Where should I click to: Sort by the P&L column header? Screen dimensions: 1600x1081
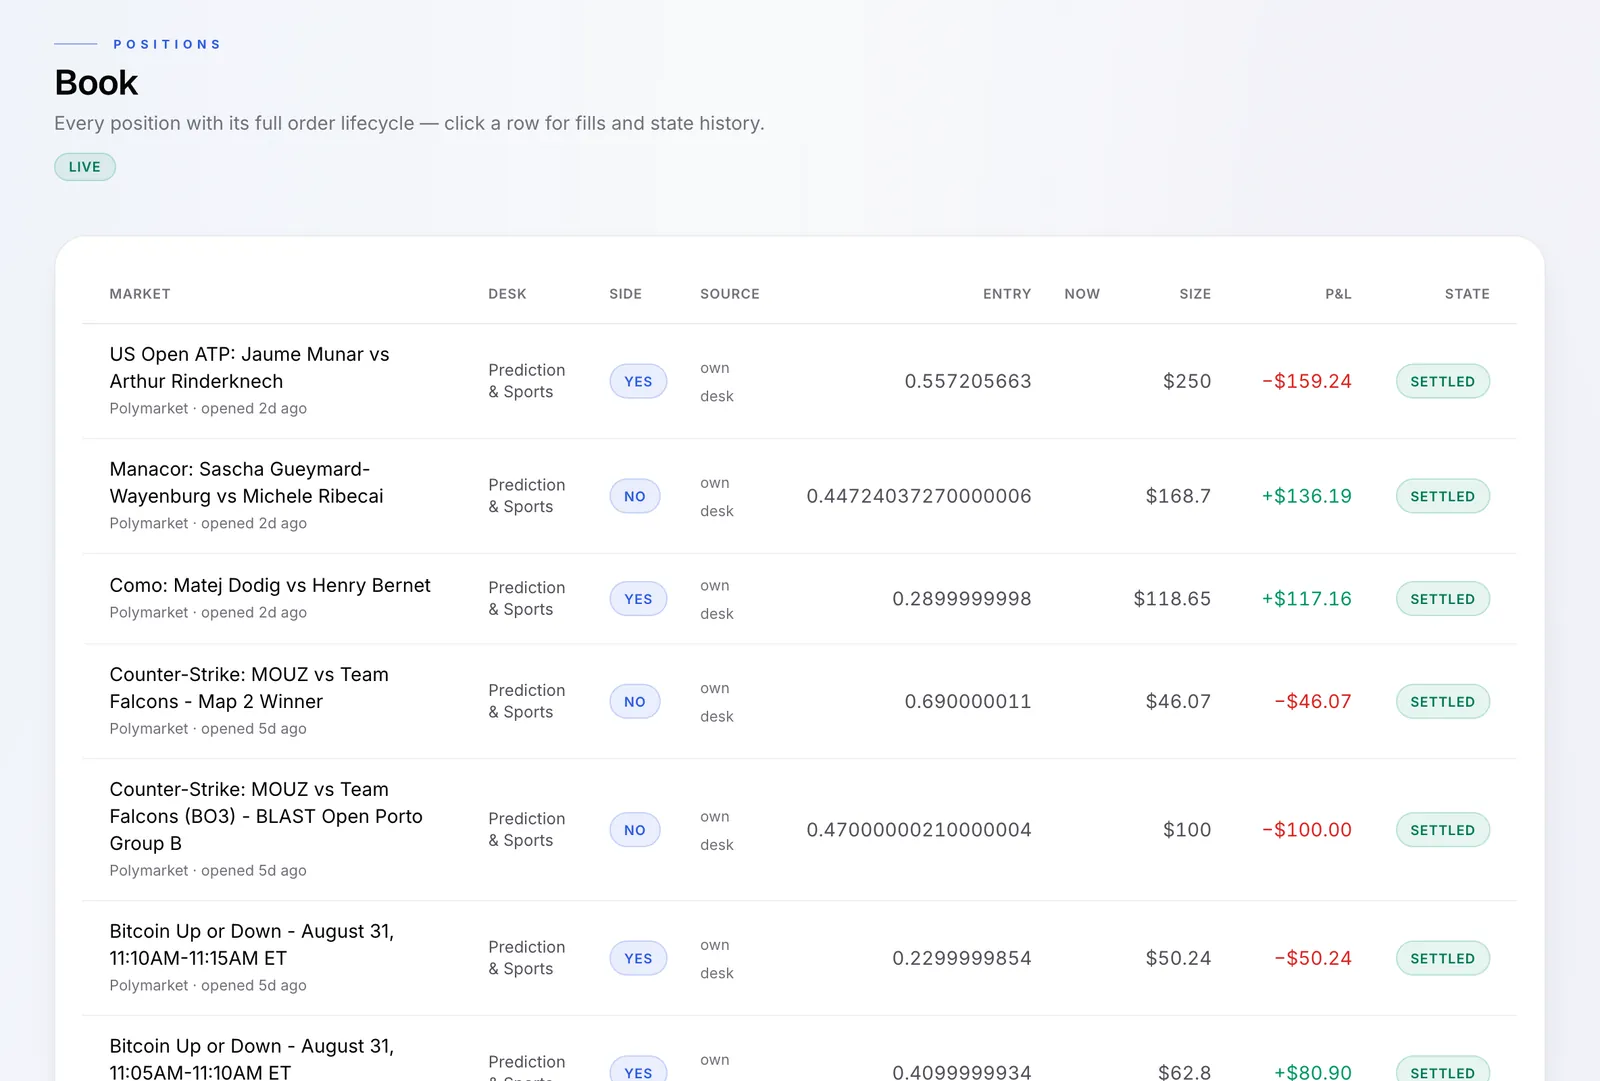point(1338,294)
